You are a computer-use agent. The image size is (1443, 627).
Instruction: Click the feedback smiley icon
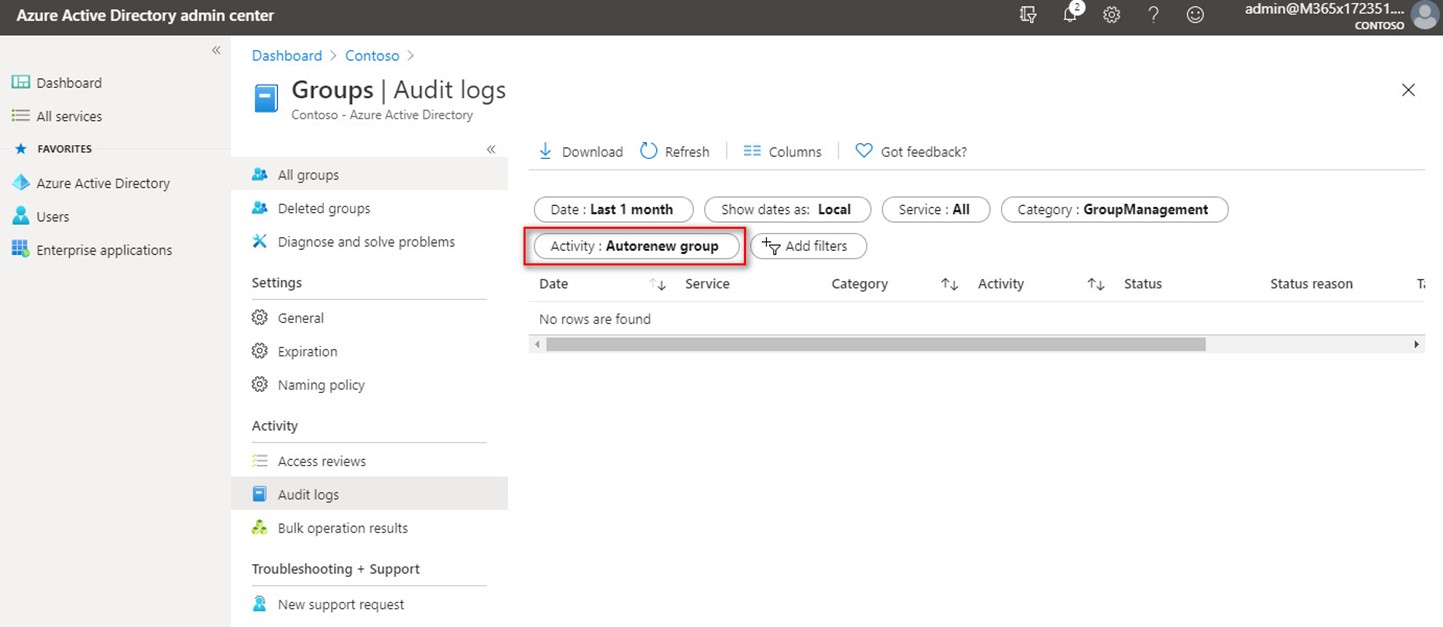[1195, 15]
